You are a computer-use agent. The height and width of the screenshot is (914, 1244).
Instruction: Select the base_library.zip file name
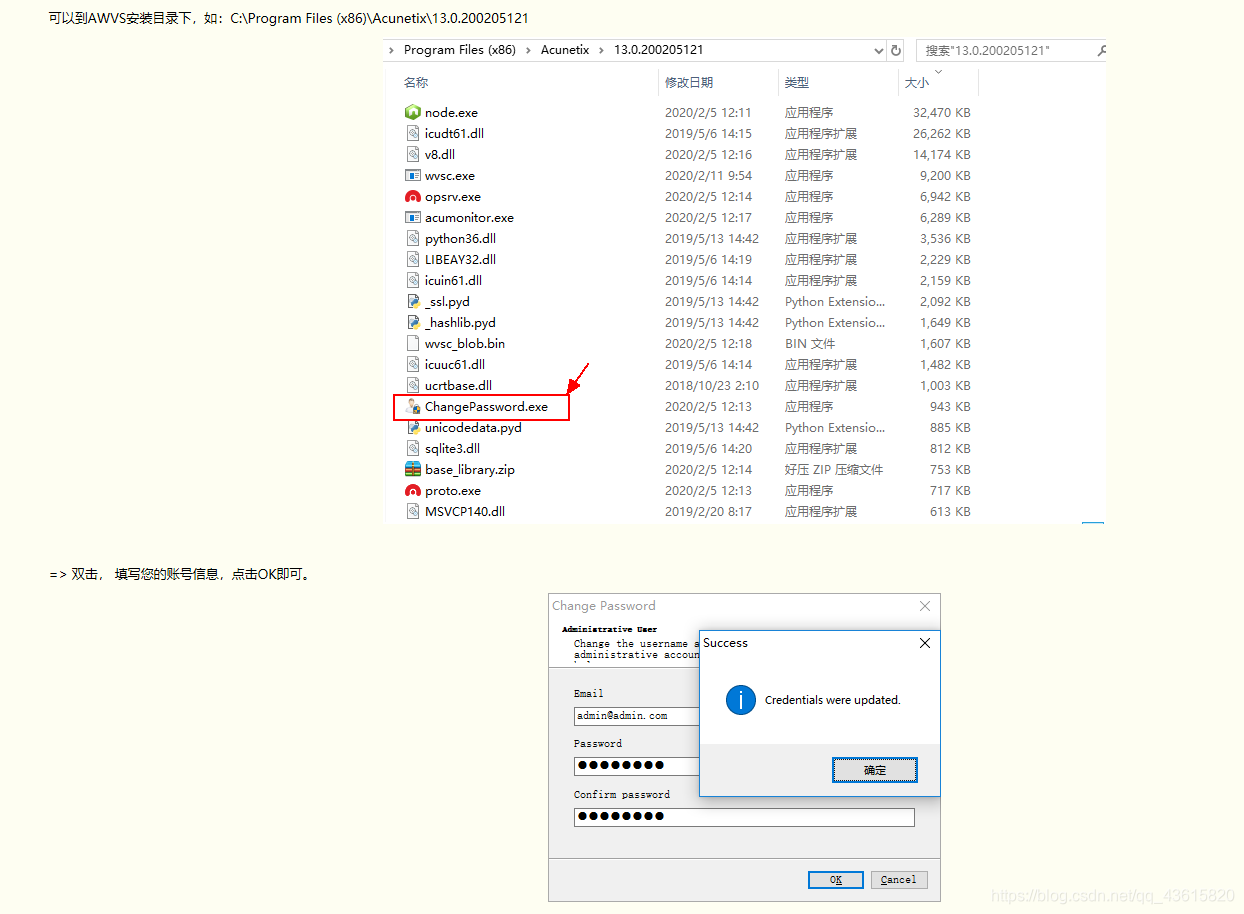click(470, 470)
